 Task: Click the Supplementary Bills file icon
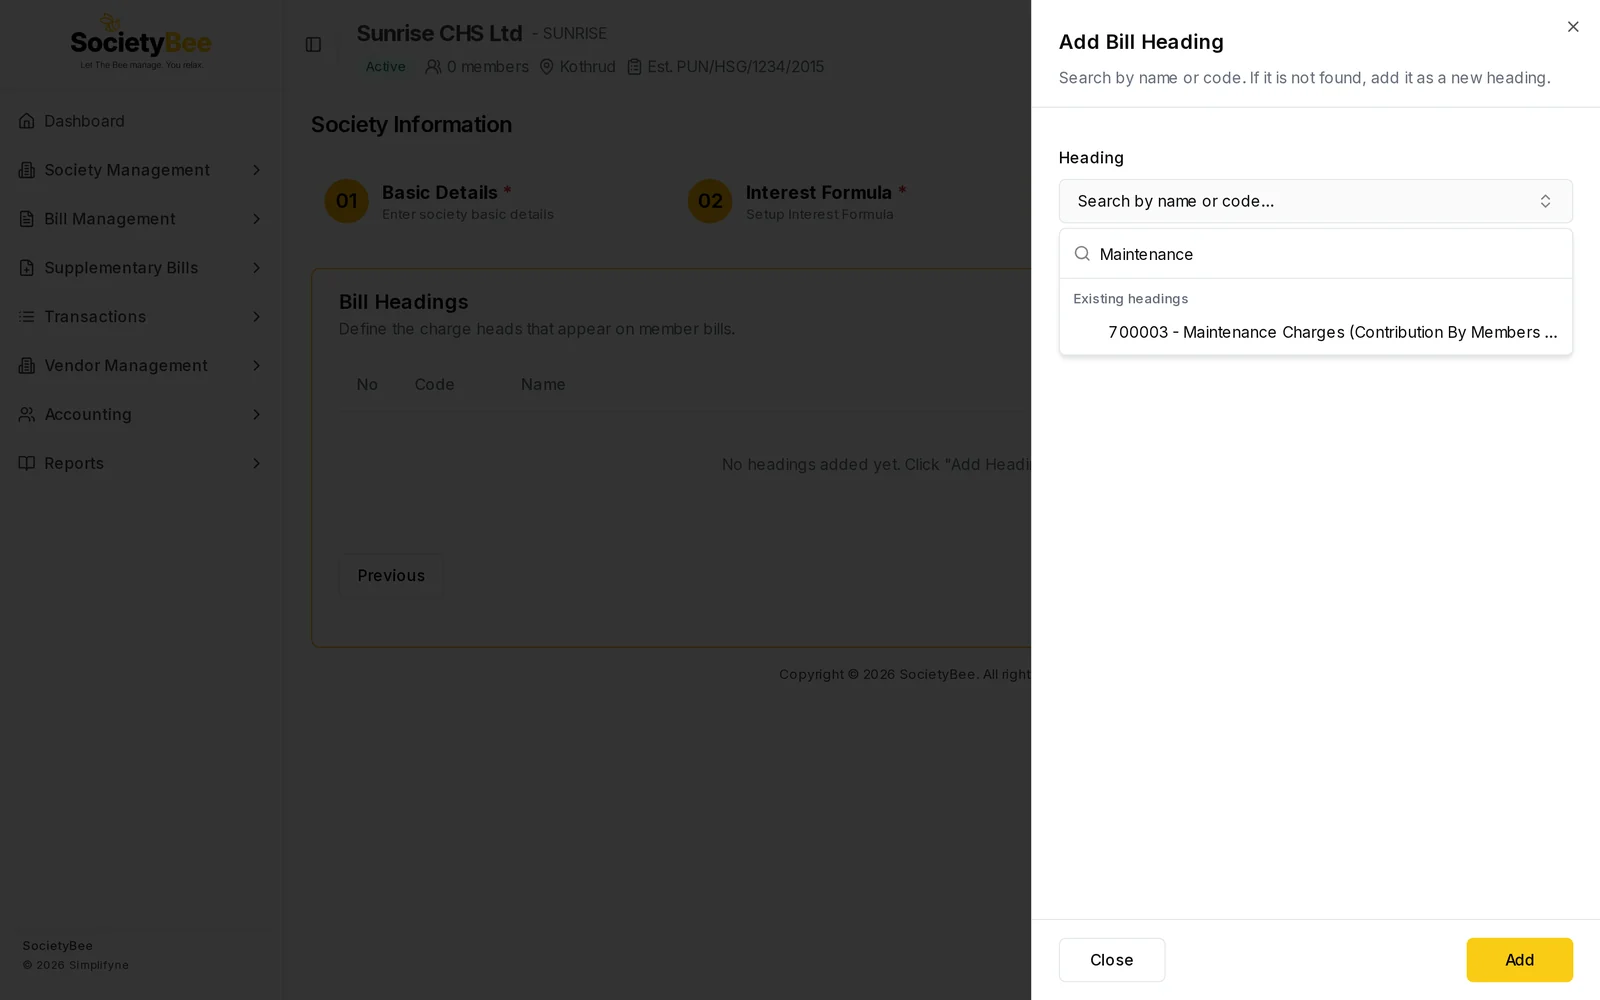click(x=27, y=268)
